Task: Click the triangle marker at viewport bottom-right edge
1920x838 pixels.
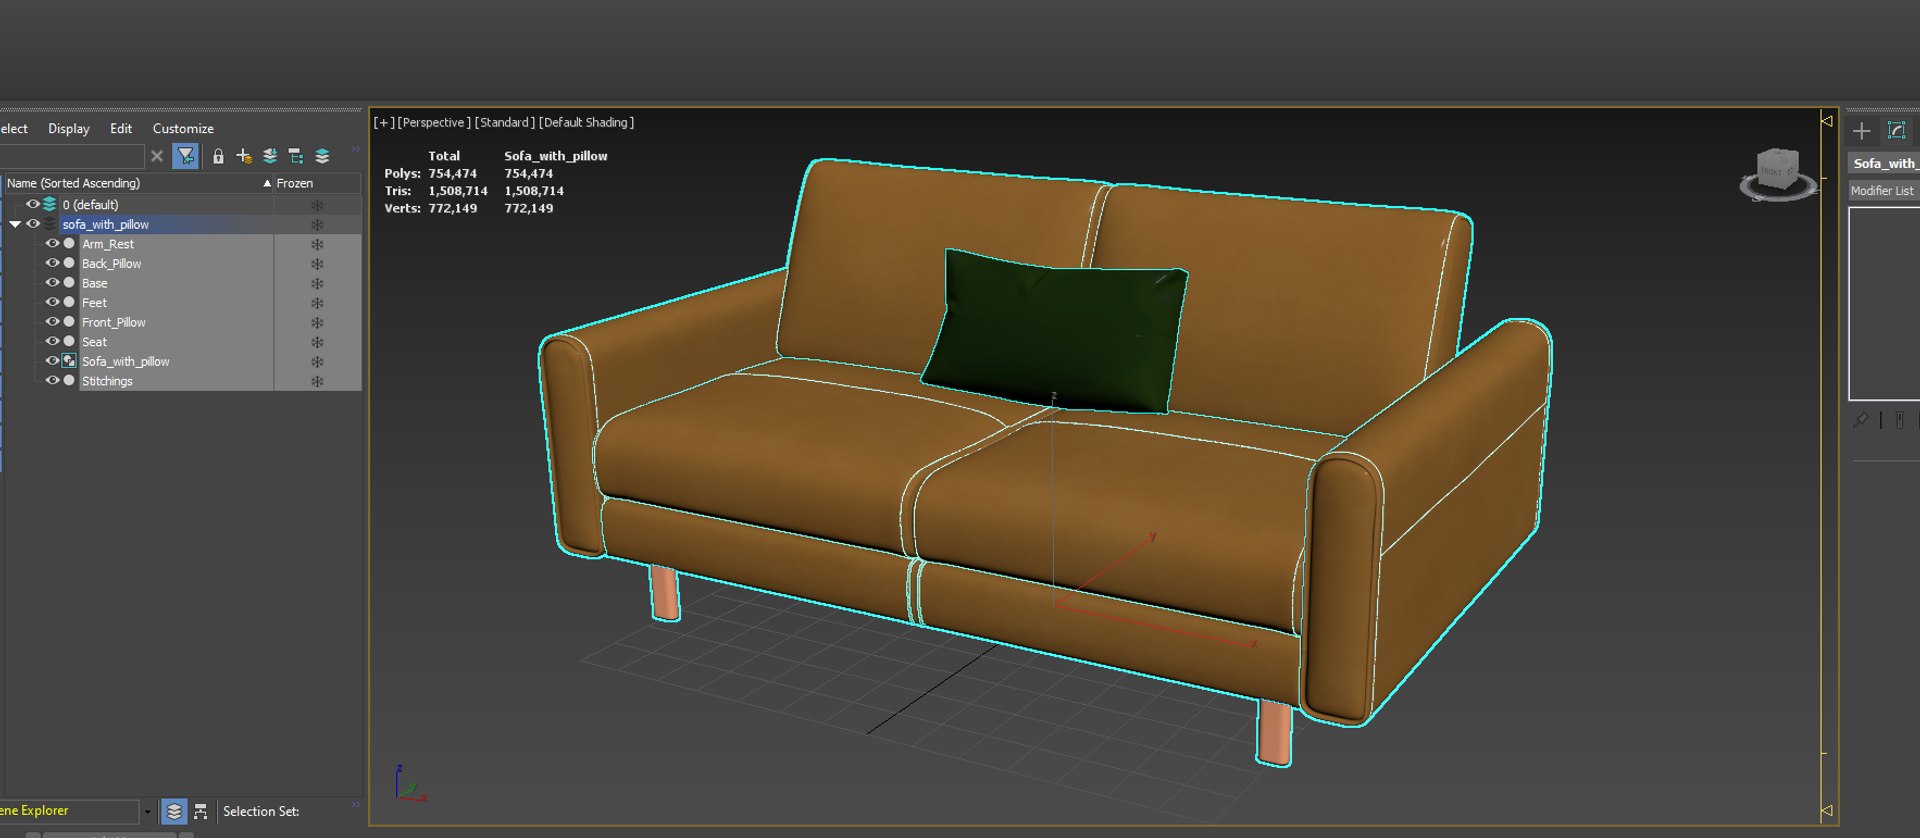Action: pyautogui.click(x=1826, y=811)
